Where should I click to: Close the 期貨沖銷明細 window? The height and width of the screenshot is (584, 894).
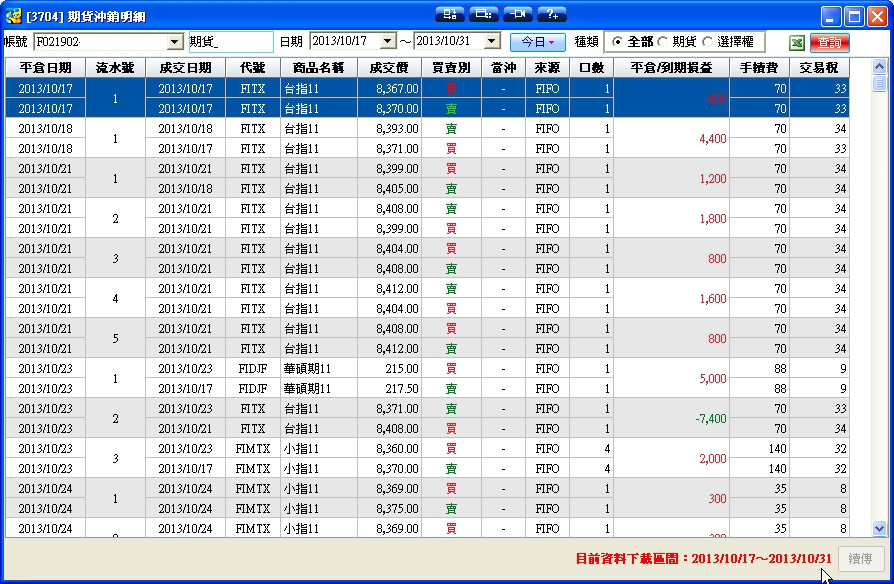tap(877, 17)
